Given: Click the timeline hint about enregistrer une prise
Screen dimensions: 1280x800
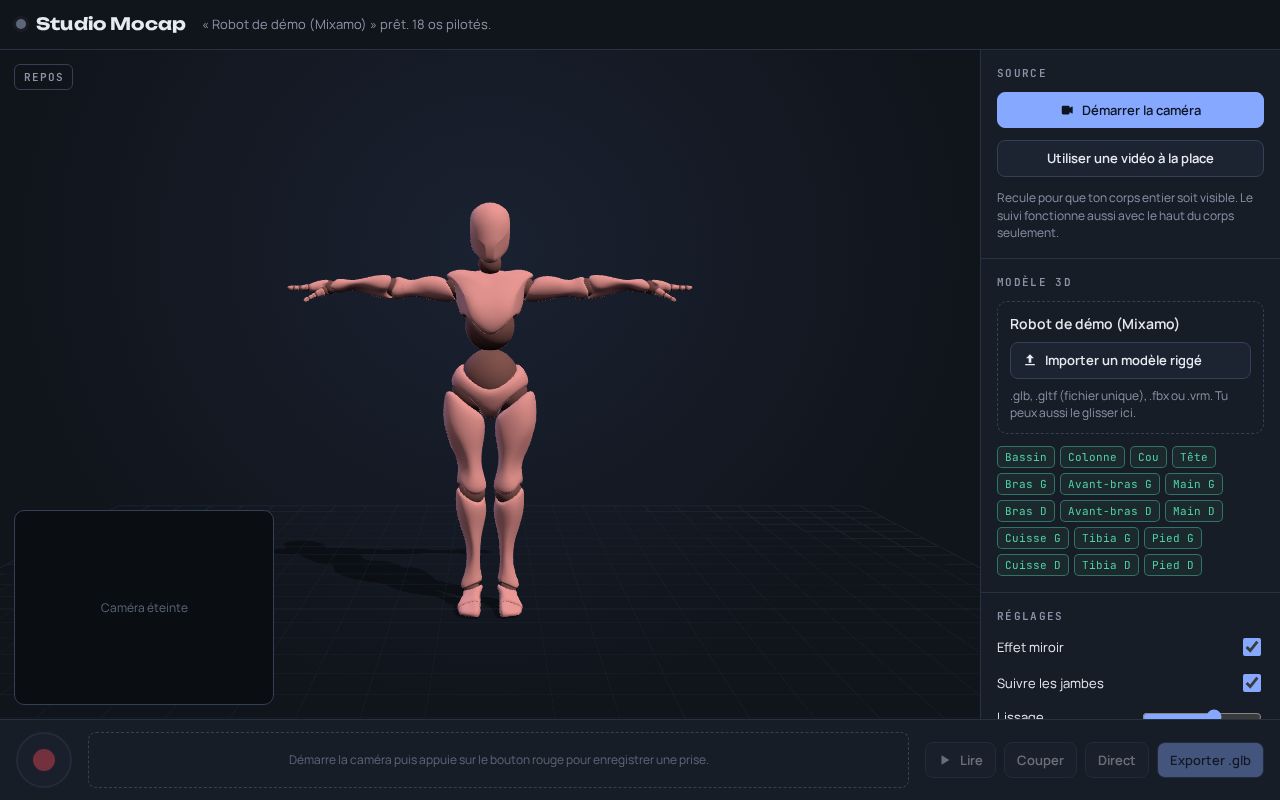Looking at the screenshot, I should click(499, 760).
